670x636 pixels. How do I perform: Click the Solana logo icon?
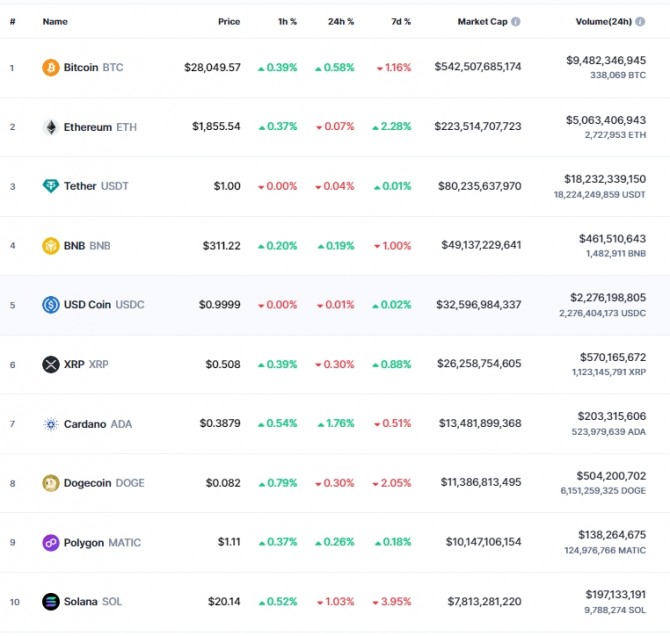point(51,602)
